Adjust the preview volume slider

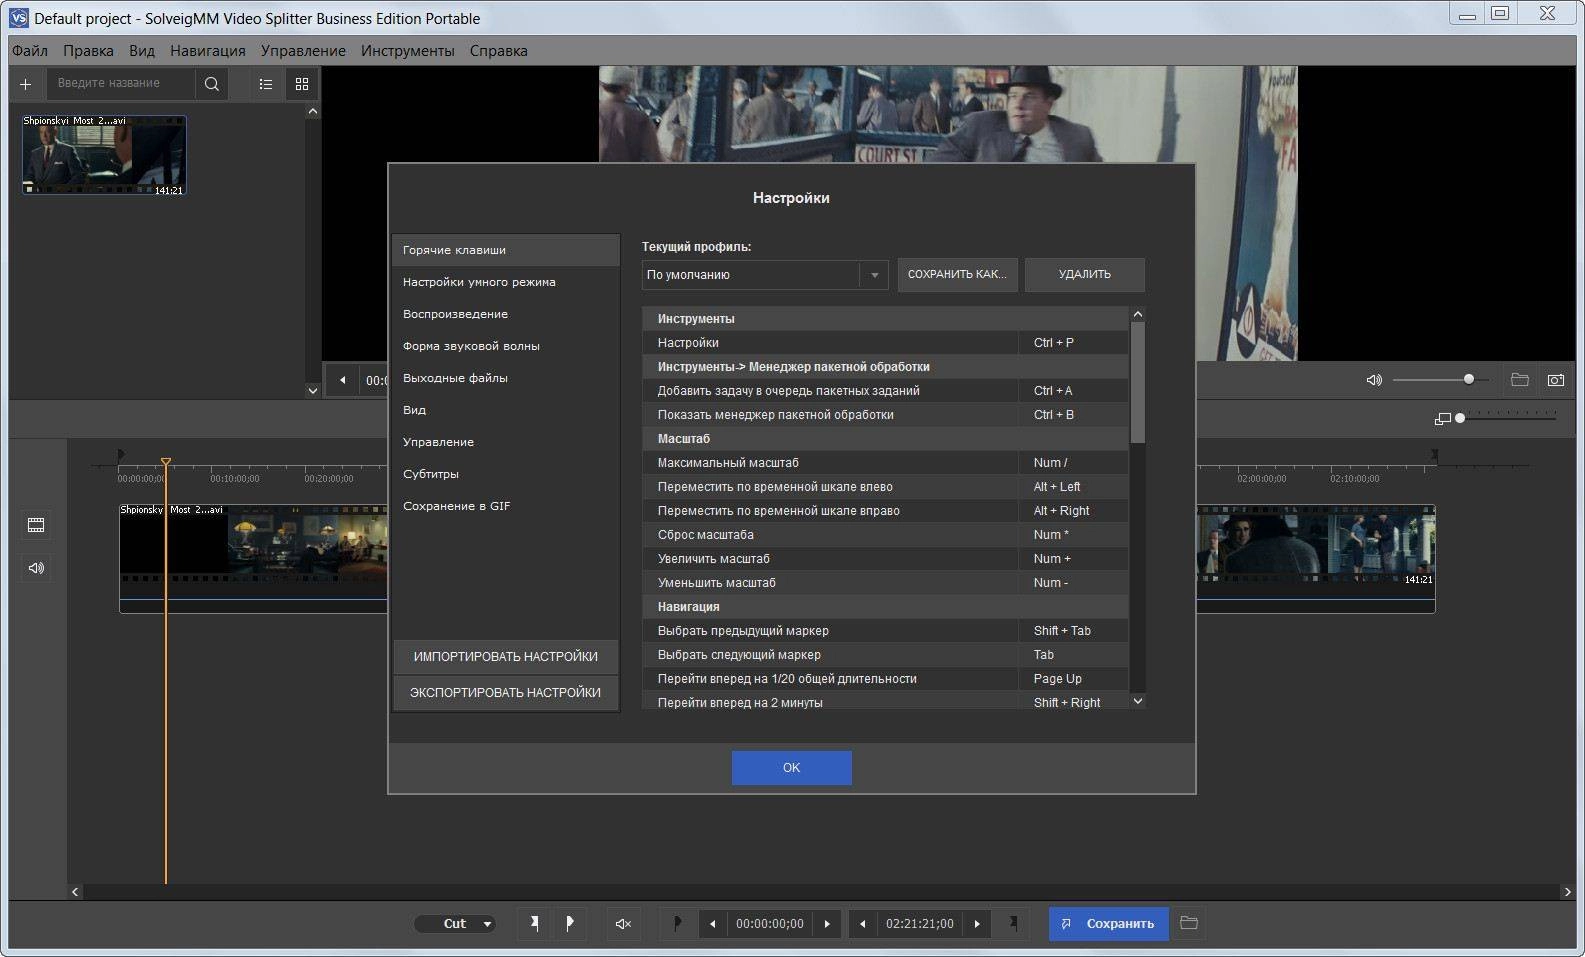pos(1440,380)
